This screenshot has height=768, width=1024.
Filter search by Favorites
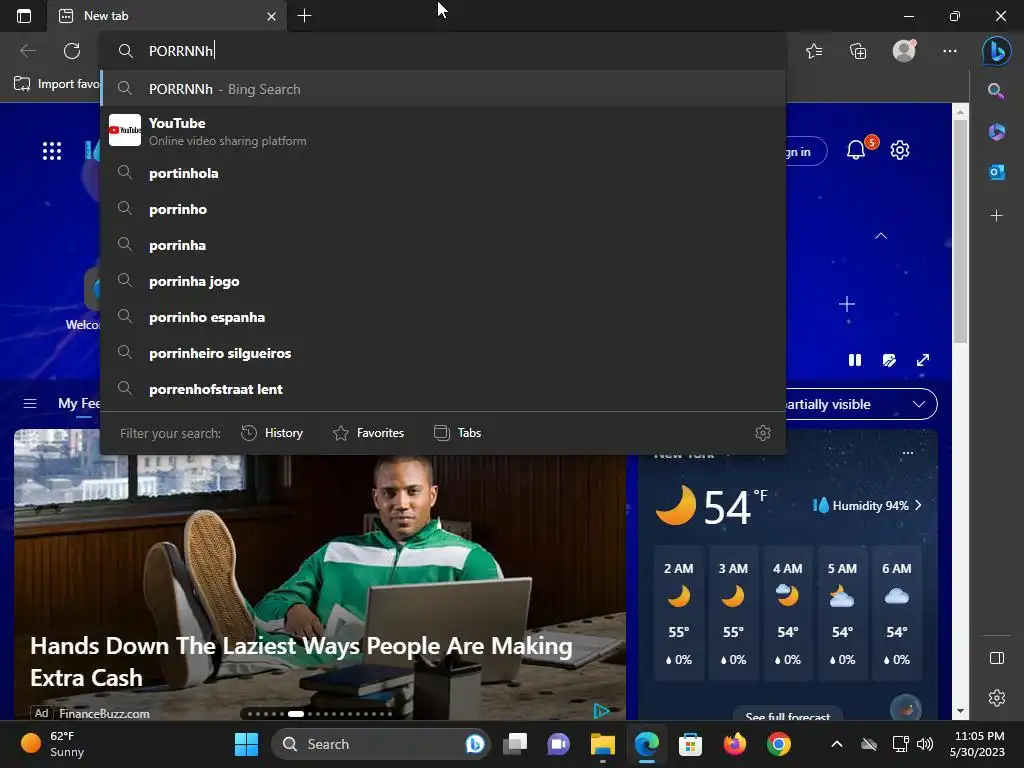pos(368,433)
